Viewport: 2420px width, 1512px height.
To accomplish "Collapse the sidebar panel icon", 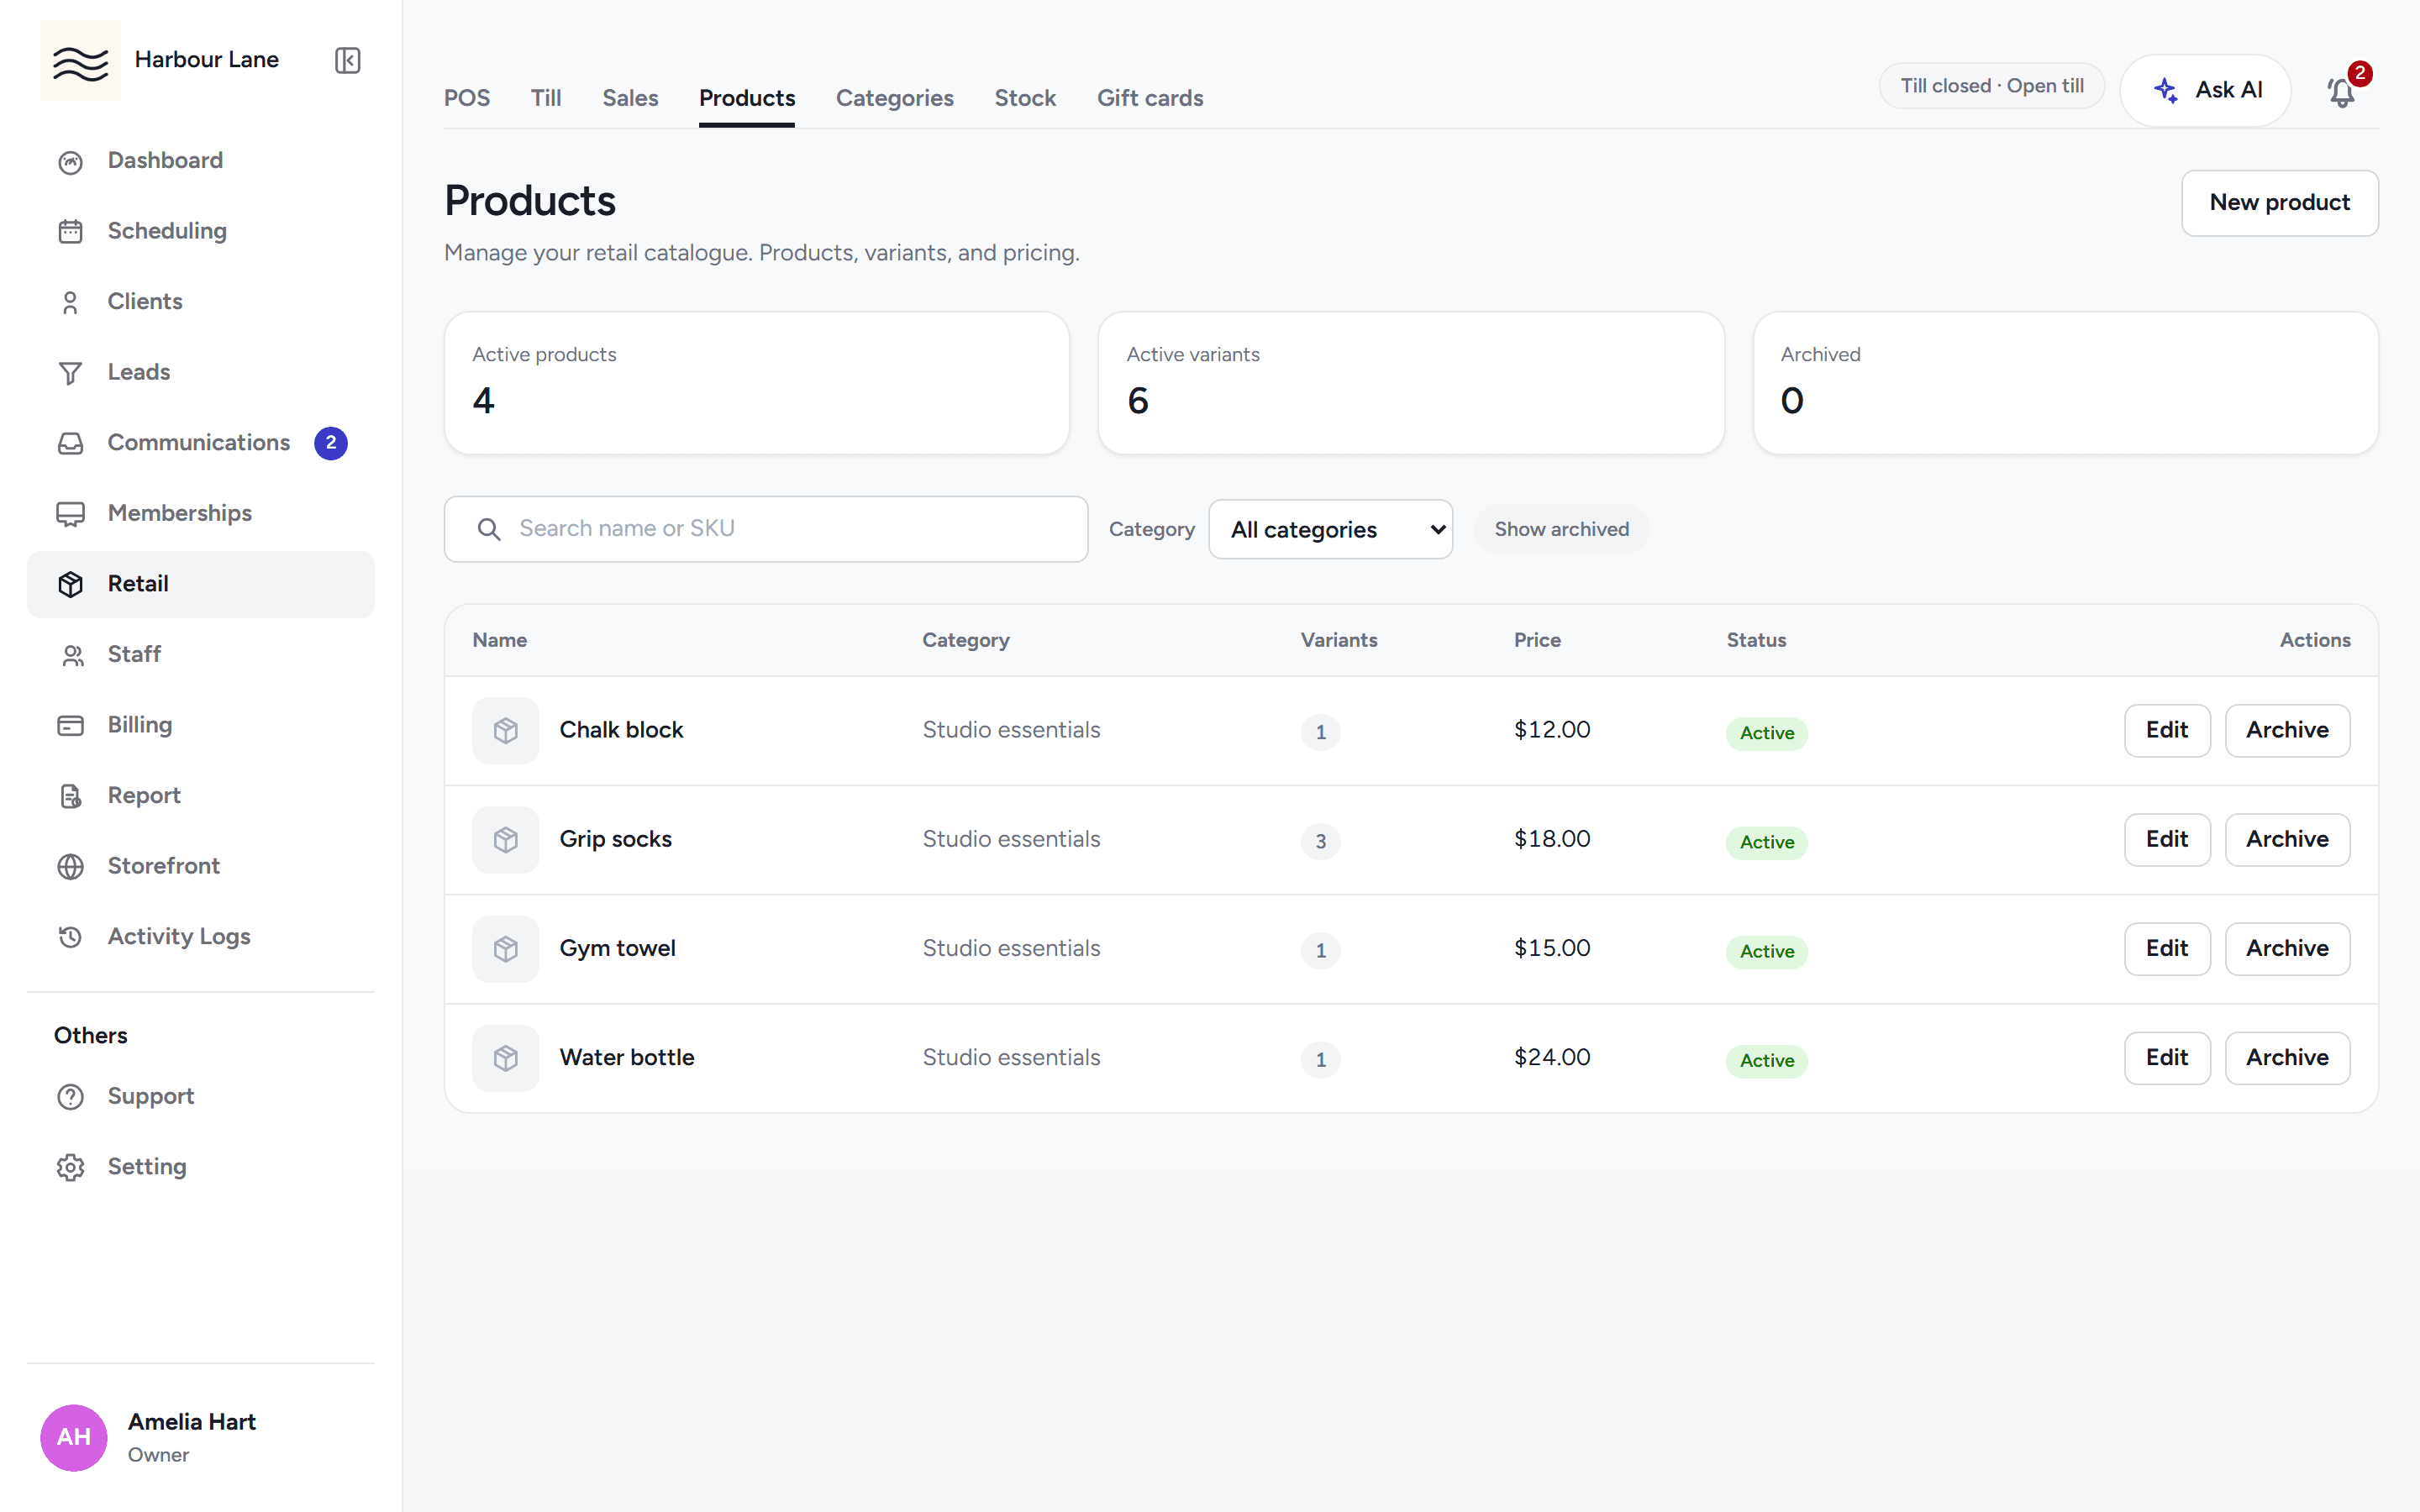I will click(x=347, y=60).
